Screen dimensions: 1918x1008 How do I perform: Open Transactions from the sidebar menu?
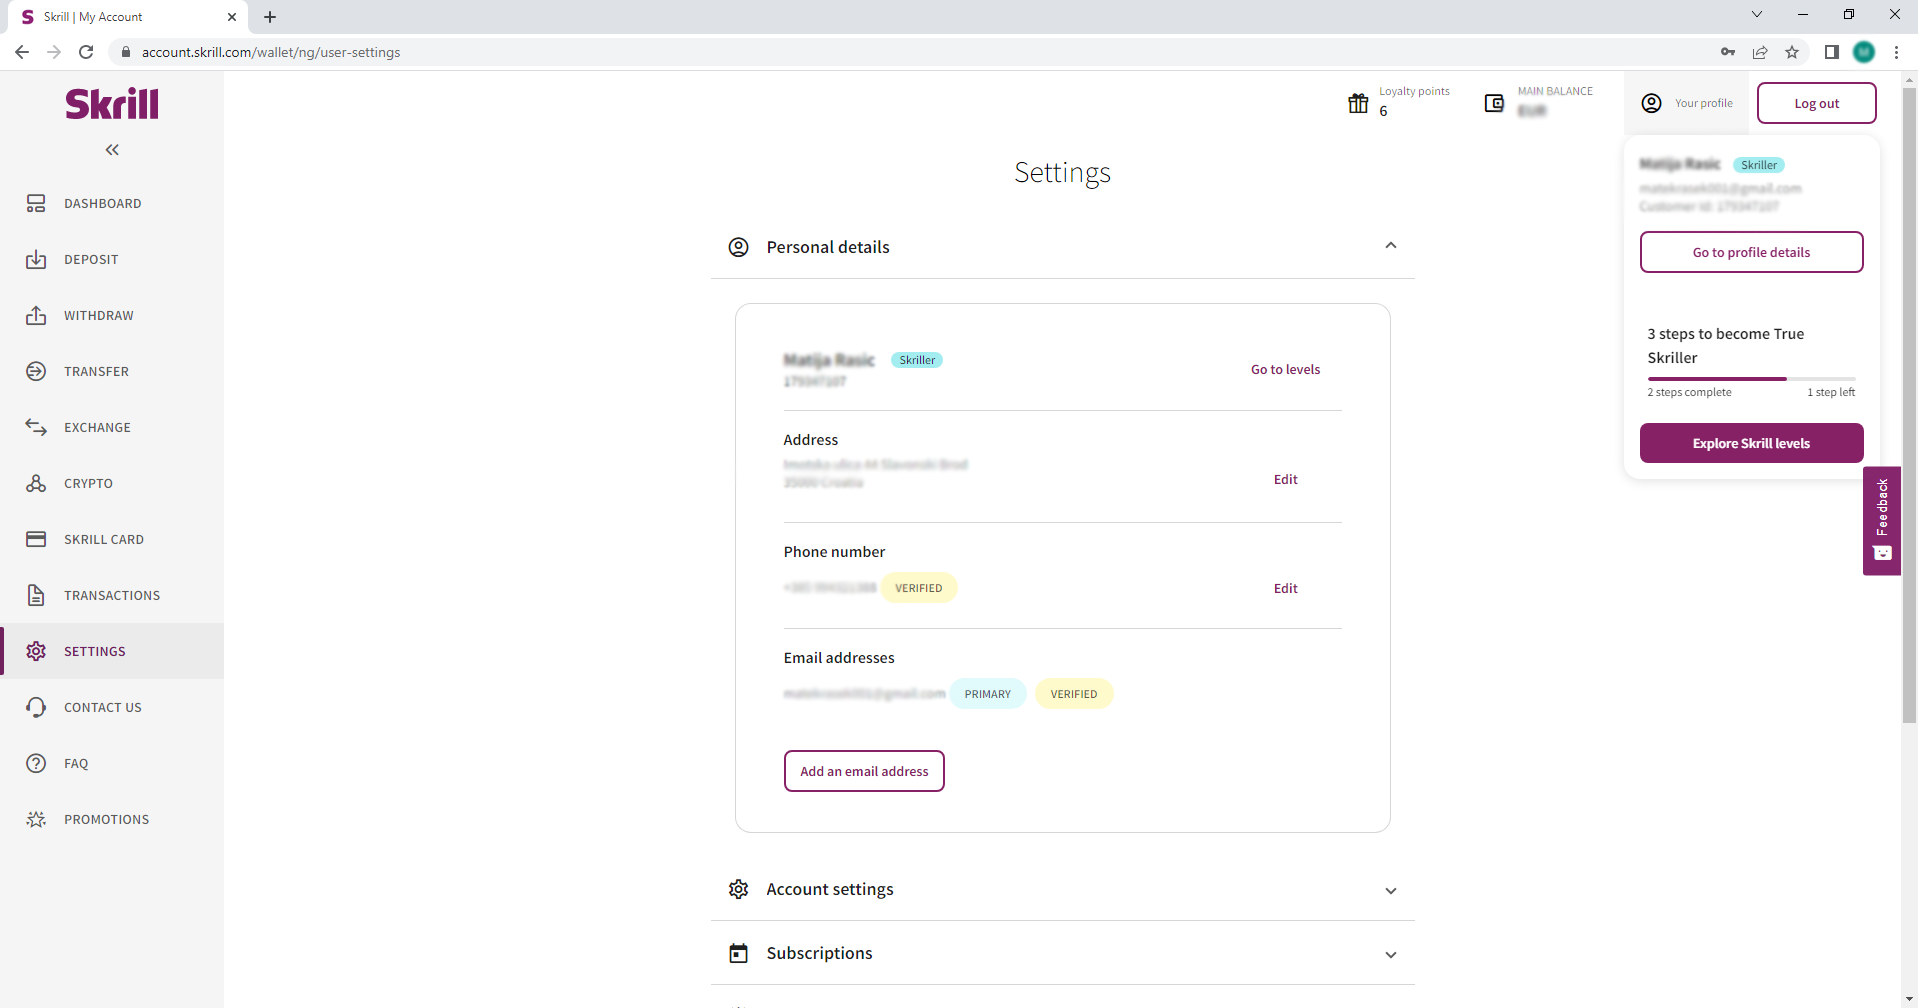112,595
